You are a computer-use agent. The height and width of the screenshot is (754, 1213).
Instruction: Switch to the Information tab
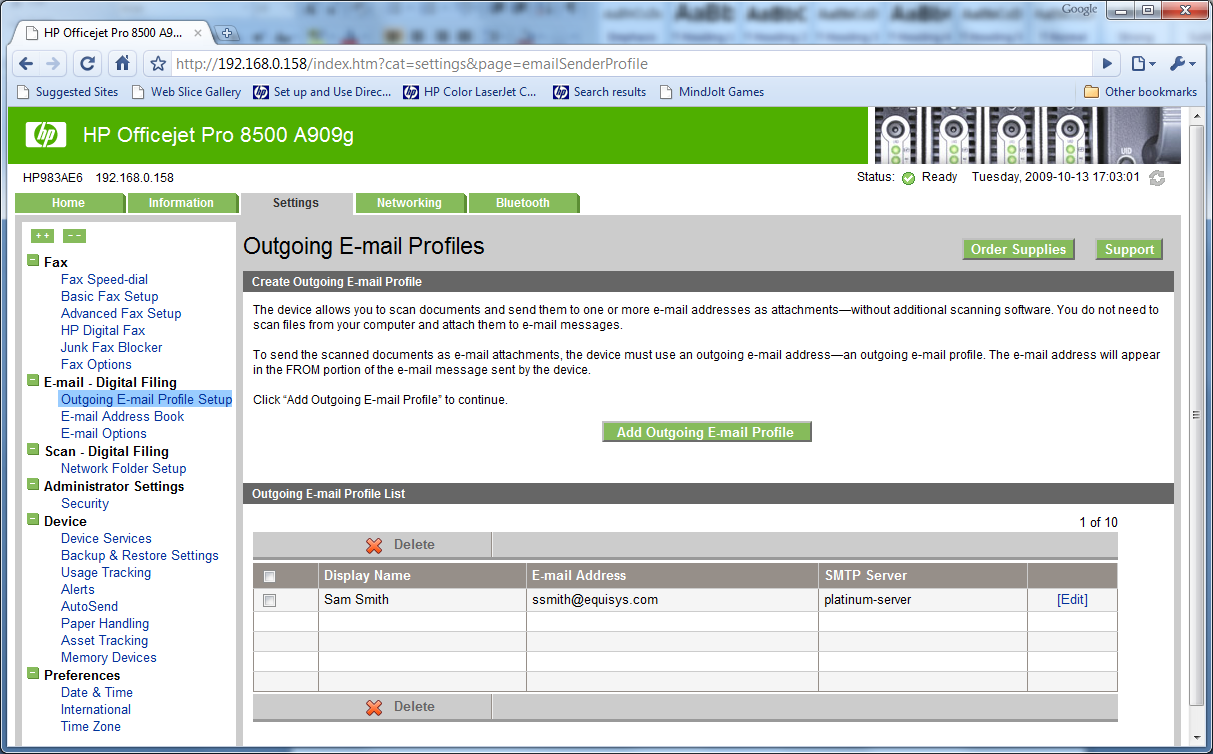click(x=181, y=203)
